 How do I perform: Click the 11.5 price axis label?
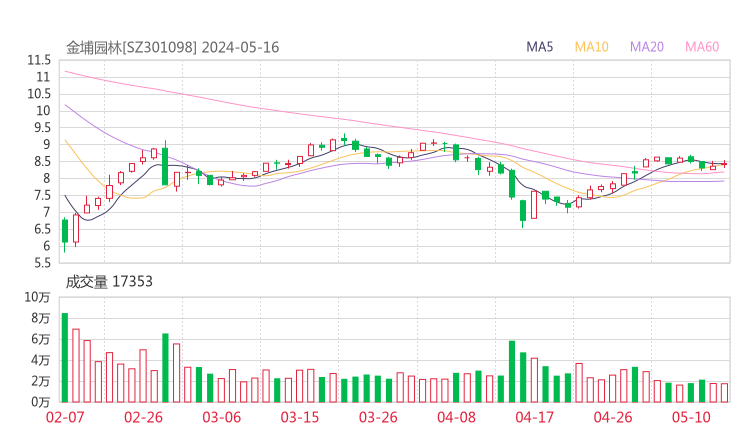coord(39,60)
